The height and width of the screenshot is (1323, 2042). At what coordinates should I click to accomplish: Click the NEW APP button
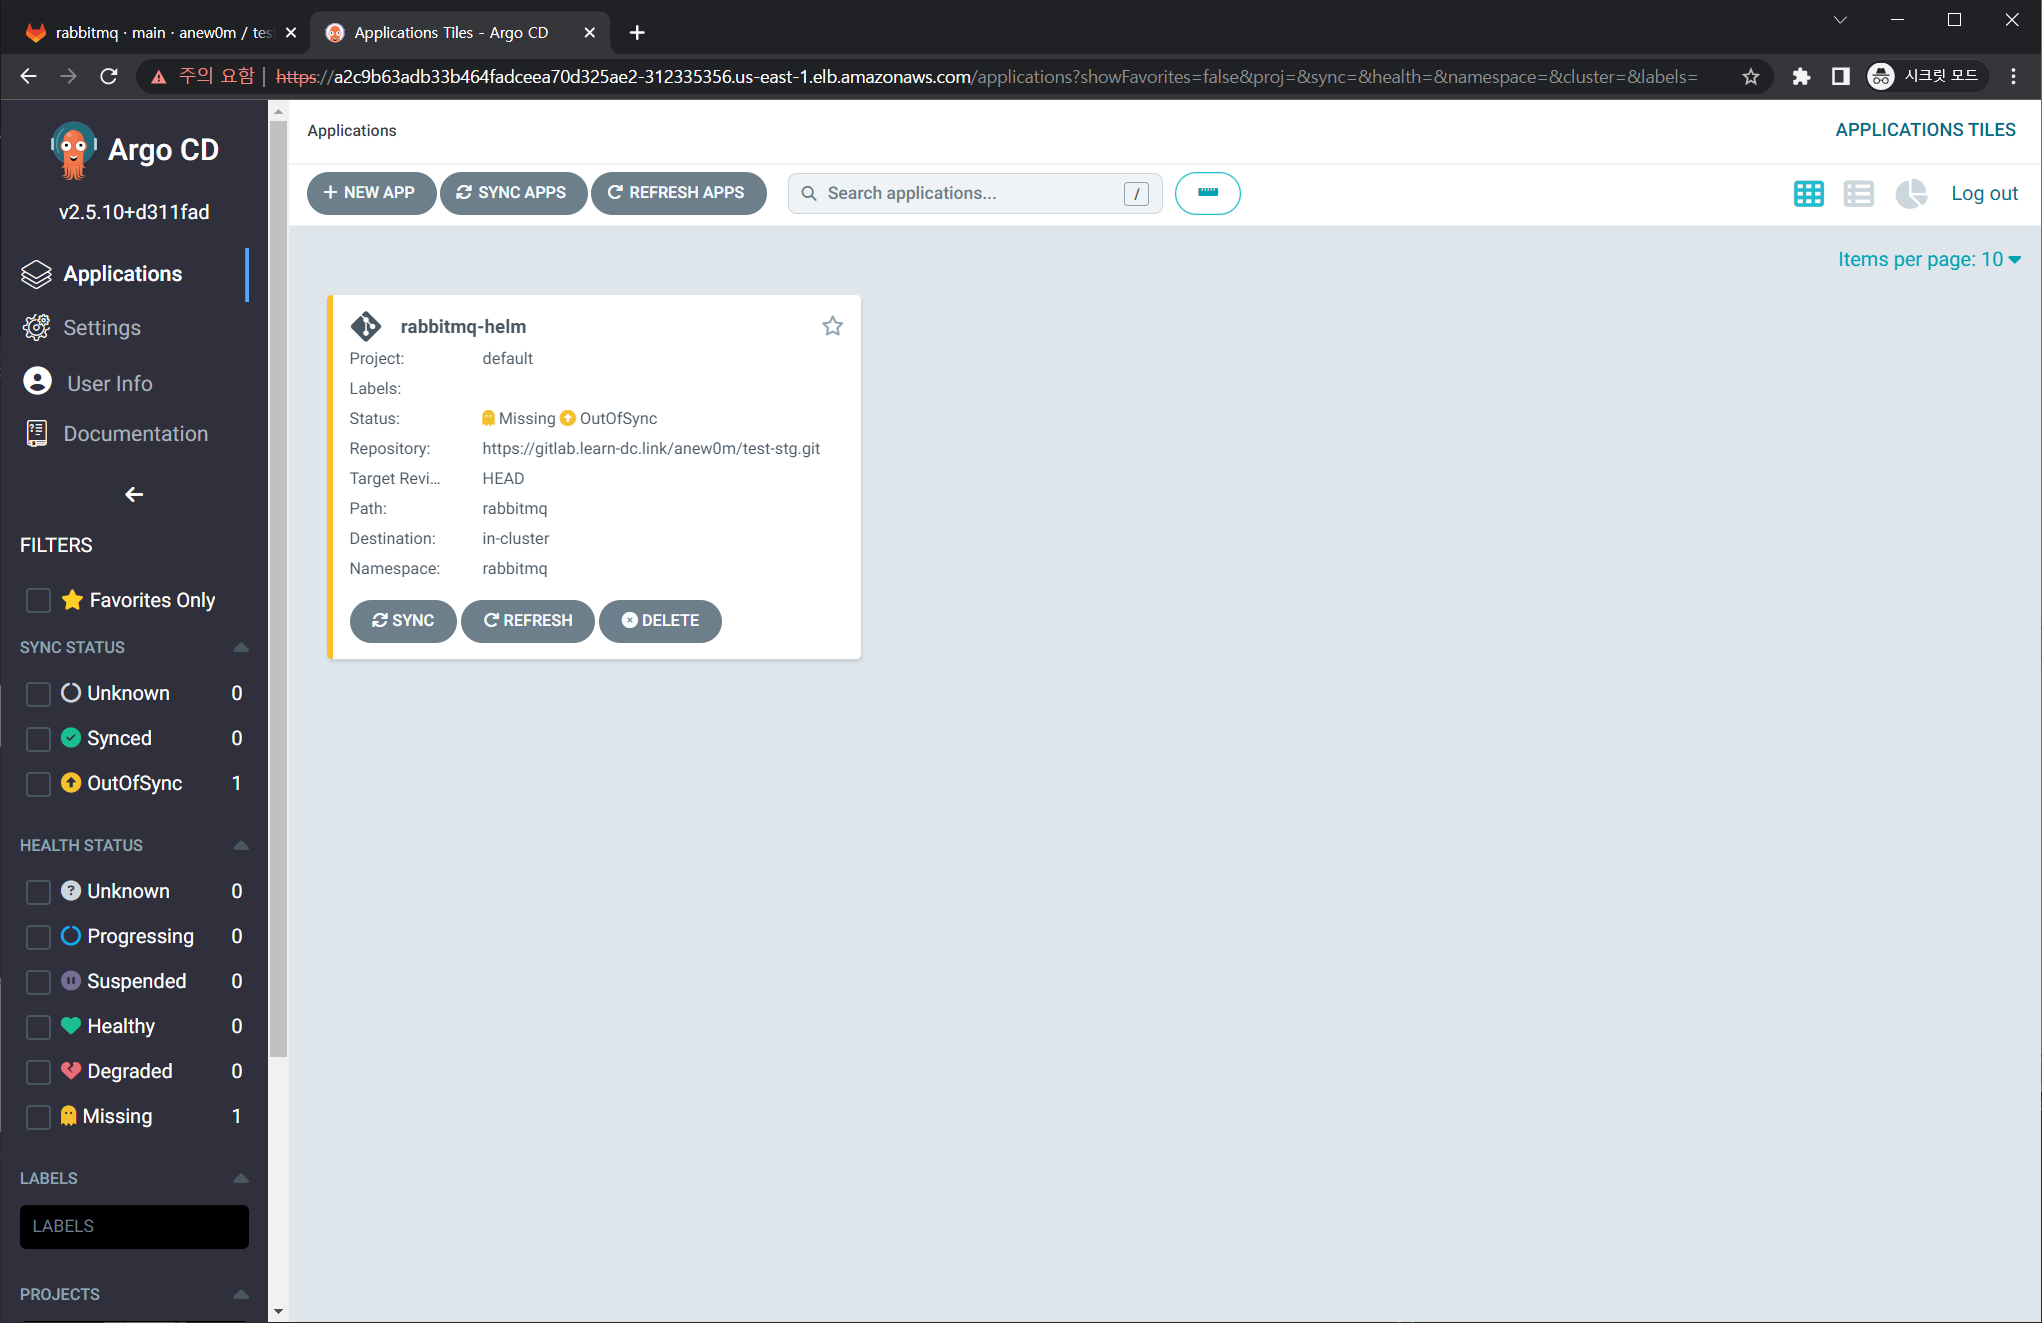coord(370,193)
